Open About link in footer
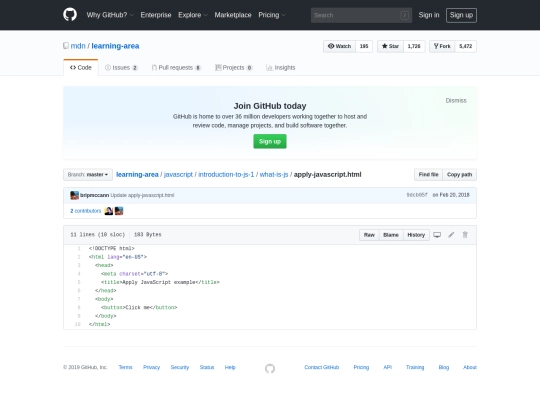 (x=470, y=367)
